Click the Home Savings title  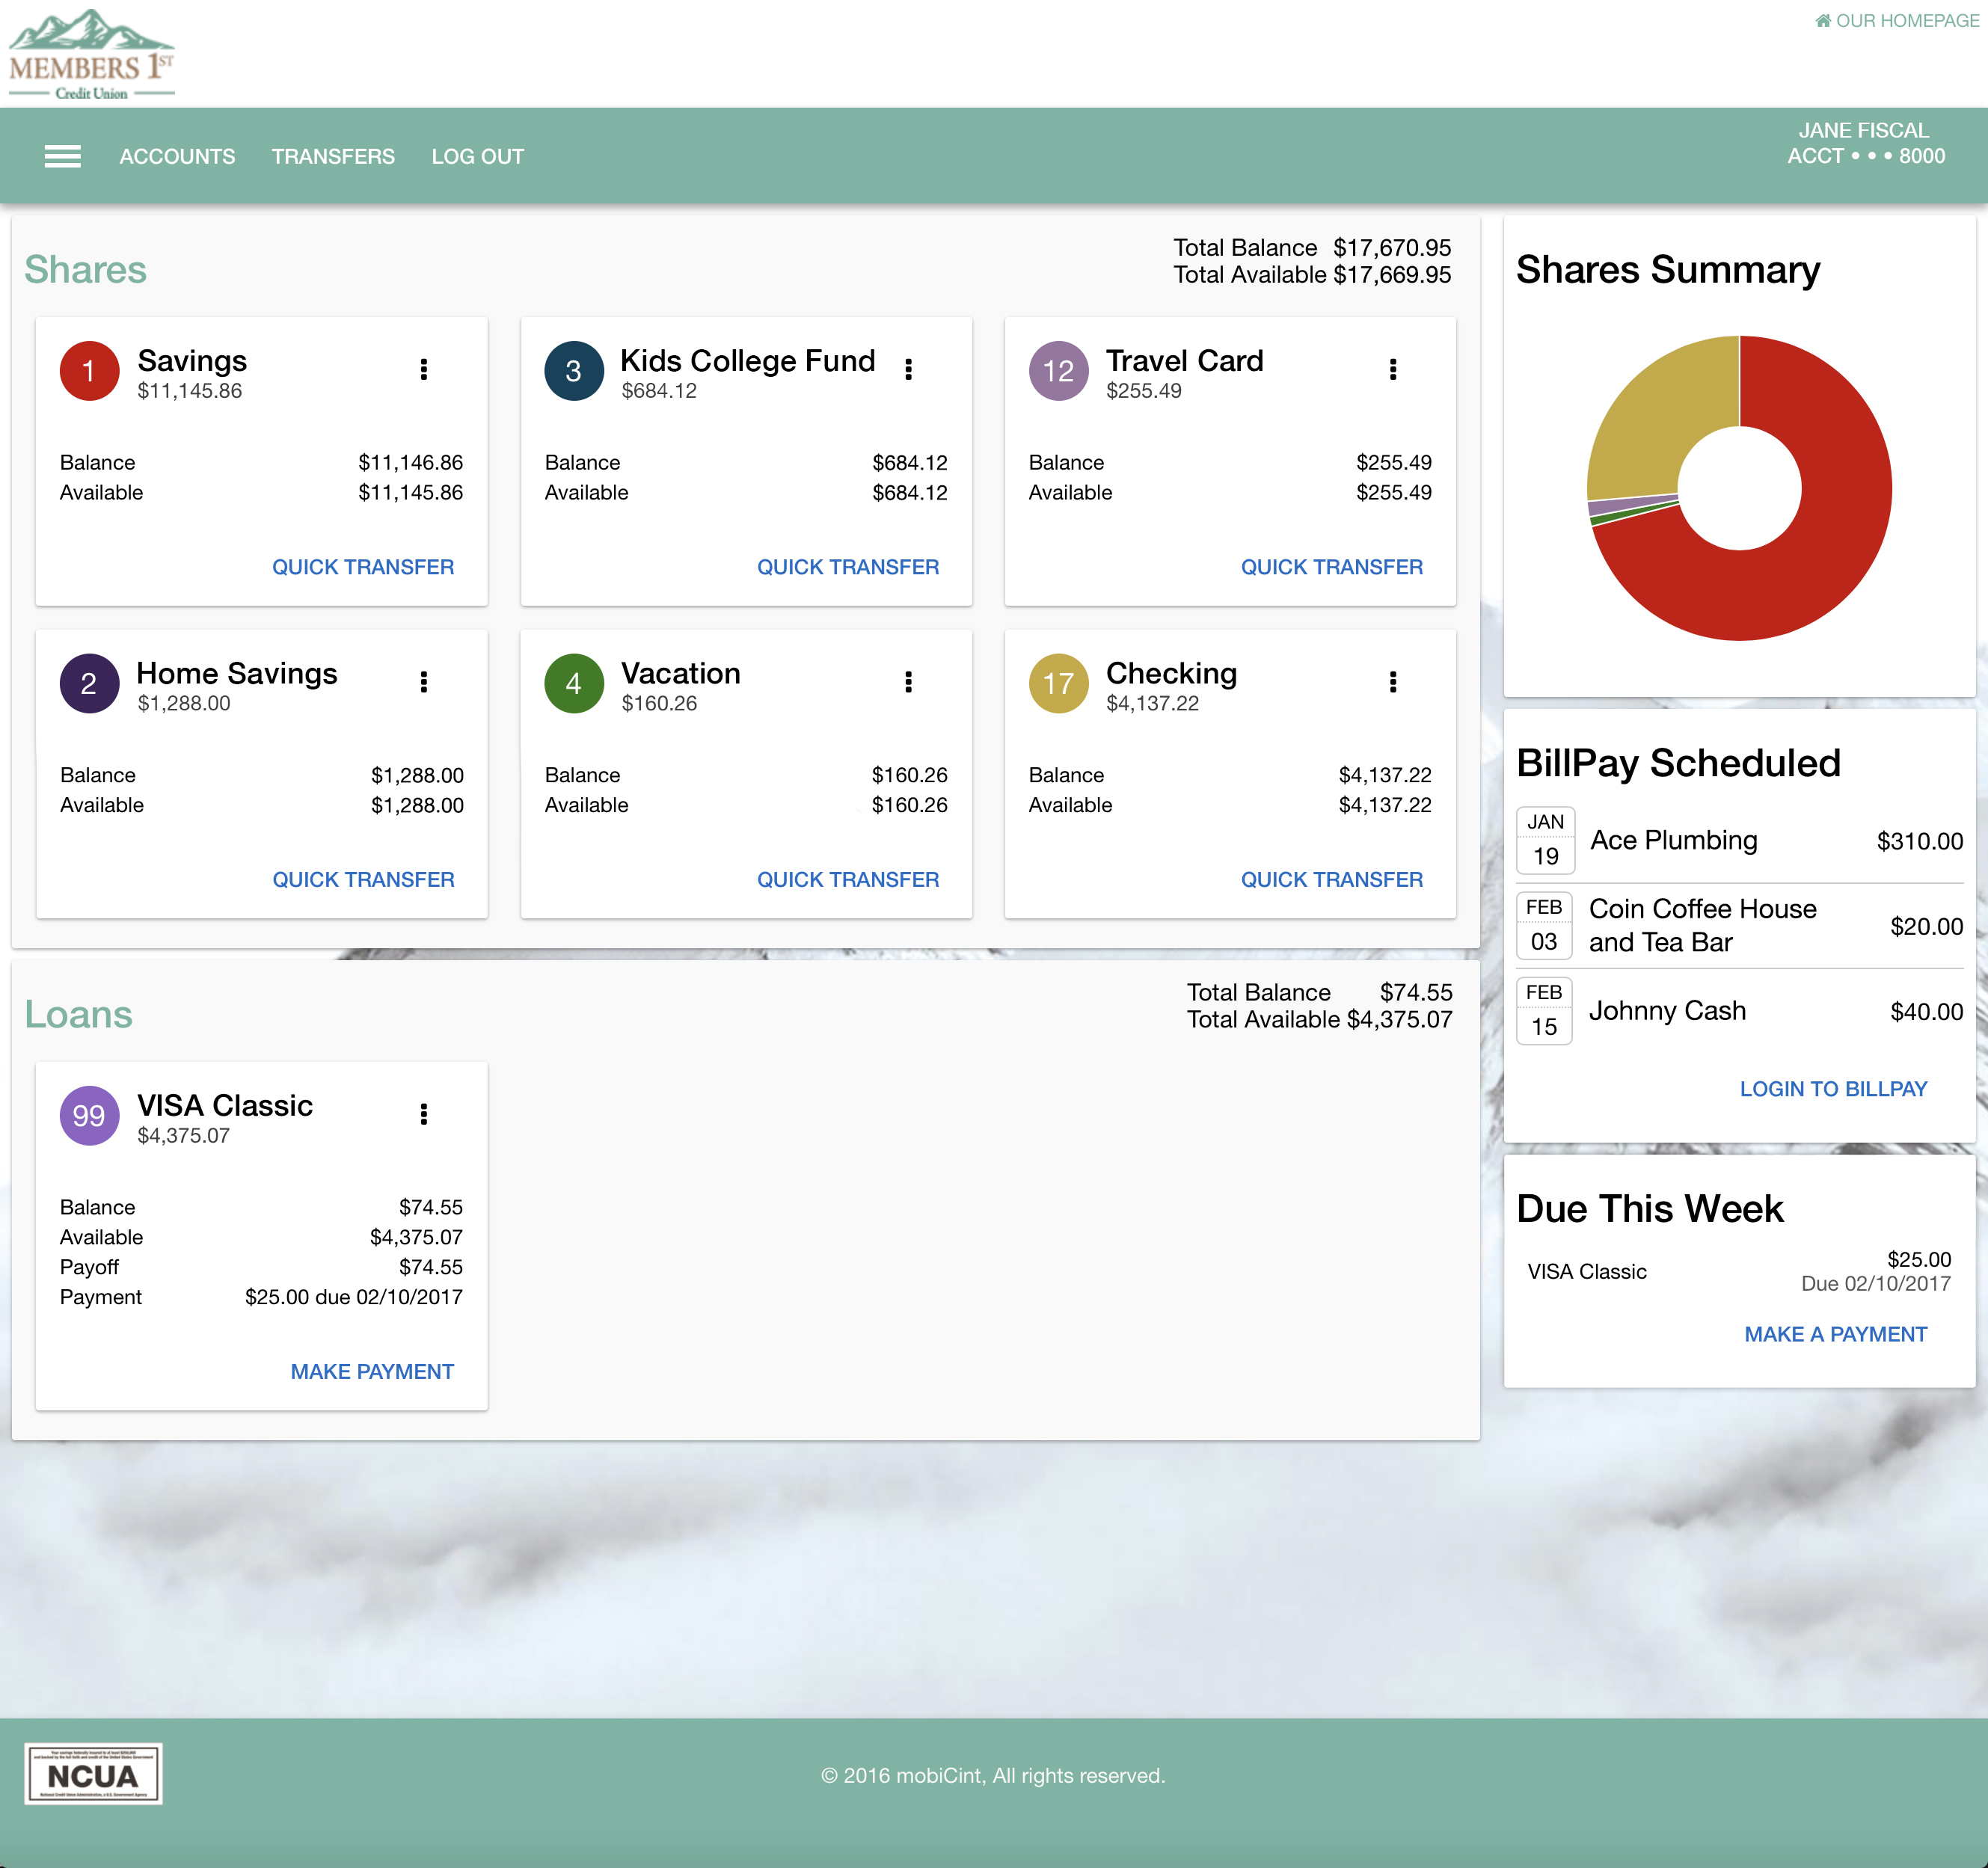pyautogui.click(x=237, y=674)
